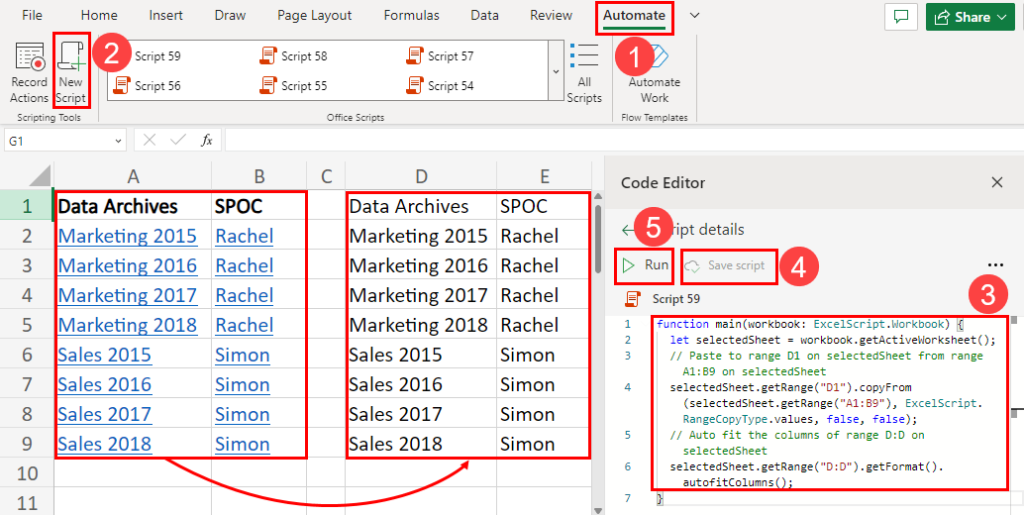Screen dimensions: 1024x515
Task: Open Sales 2018 hyperlink in column A
Action: click(104, 444)
